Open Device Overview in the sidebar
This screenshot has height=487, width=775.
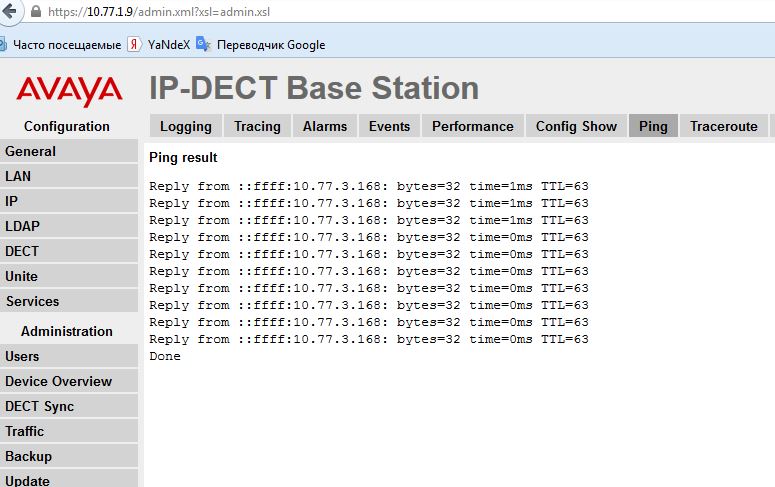tap(69, 381)
